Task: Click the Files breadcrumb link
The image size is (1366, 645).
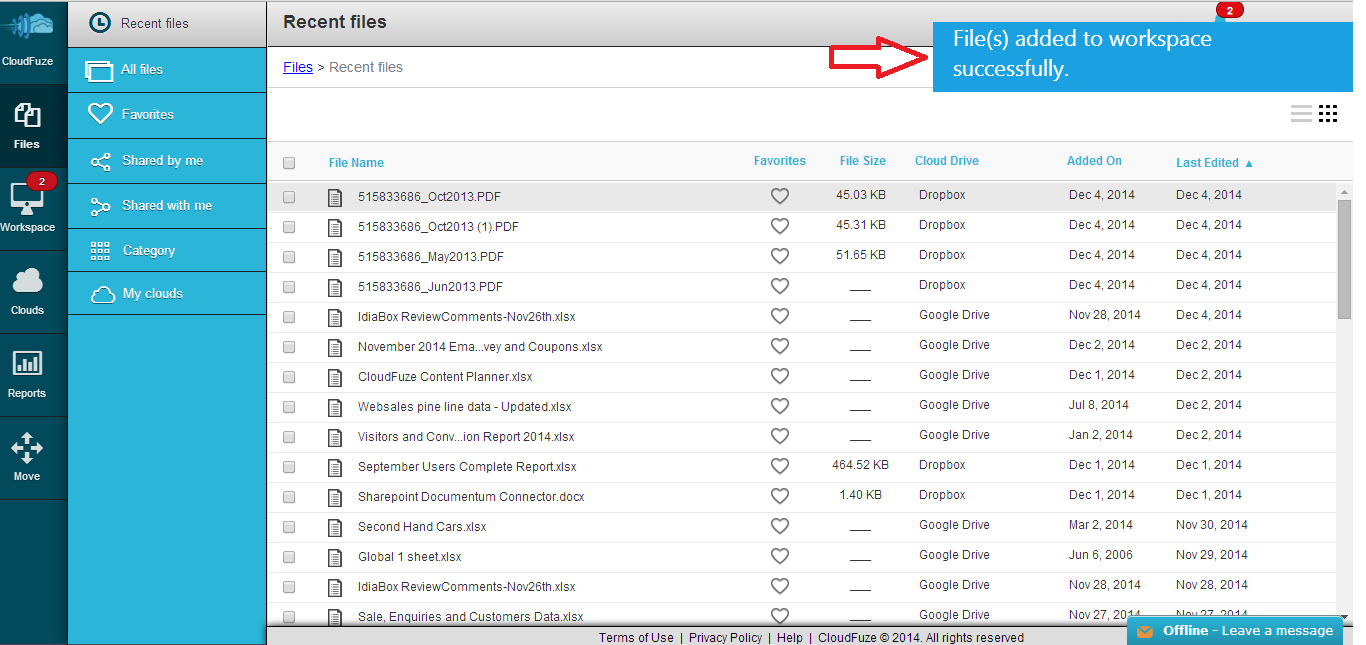Action: (298, 67)
